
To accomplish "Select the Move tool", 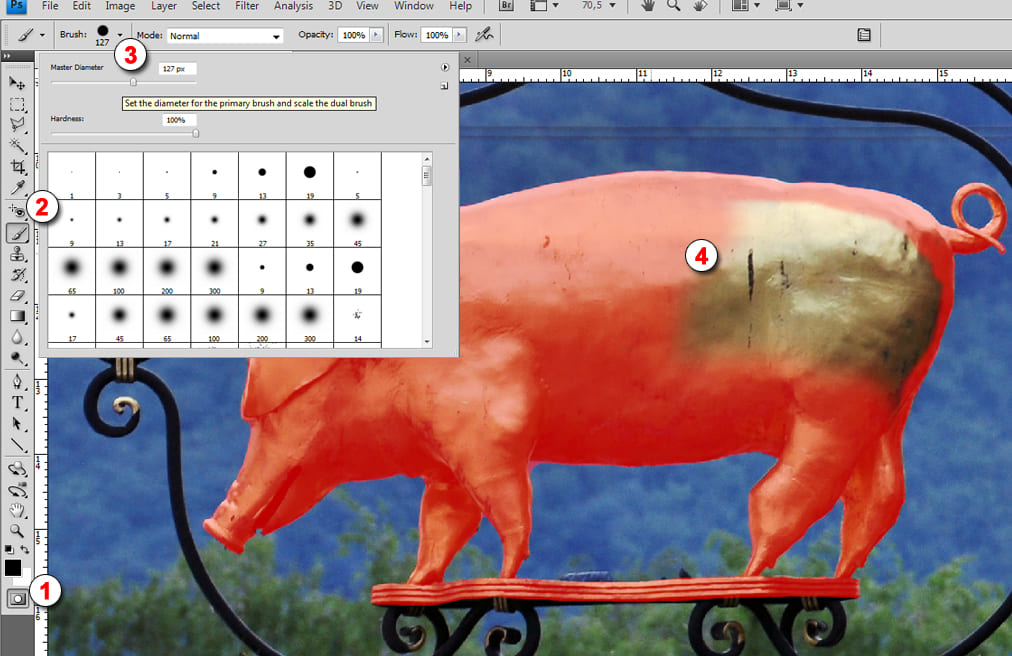I will tap(17, 83).
